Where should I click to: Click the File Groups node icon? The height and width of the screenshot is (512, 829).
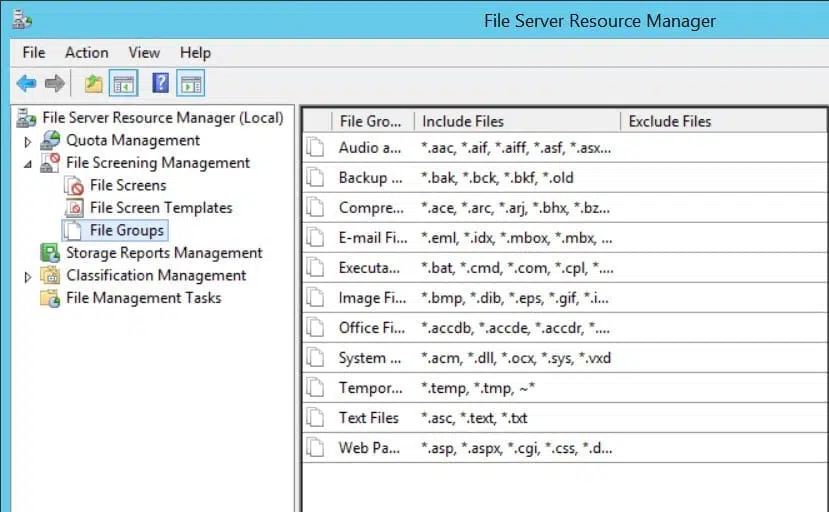coord(73,230)
